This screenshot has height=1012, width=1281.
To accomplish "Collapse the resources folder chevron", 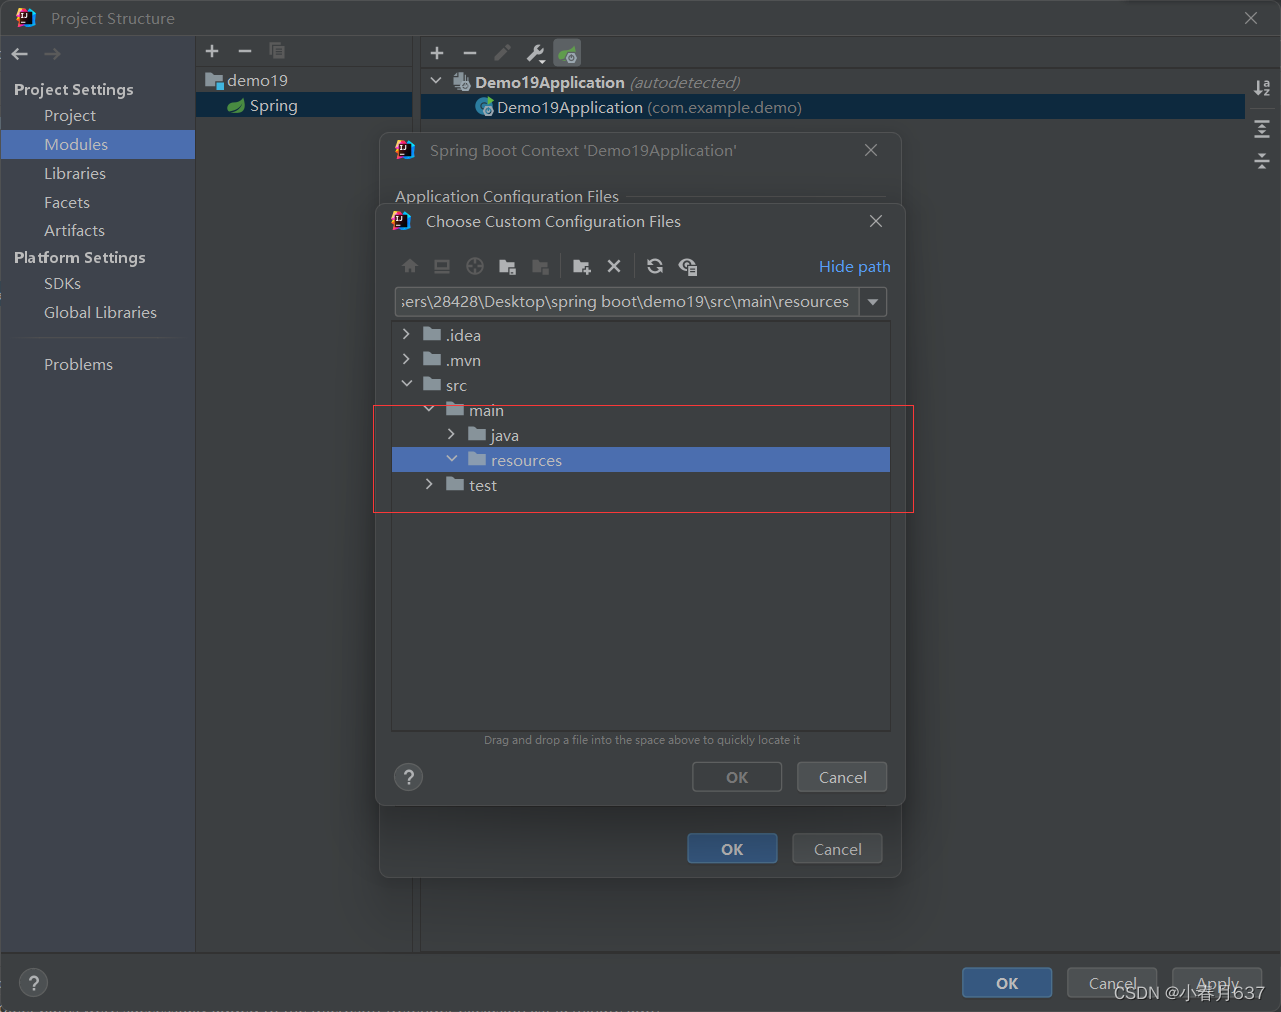I will 452,459.
